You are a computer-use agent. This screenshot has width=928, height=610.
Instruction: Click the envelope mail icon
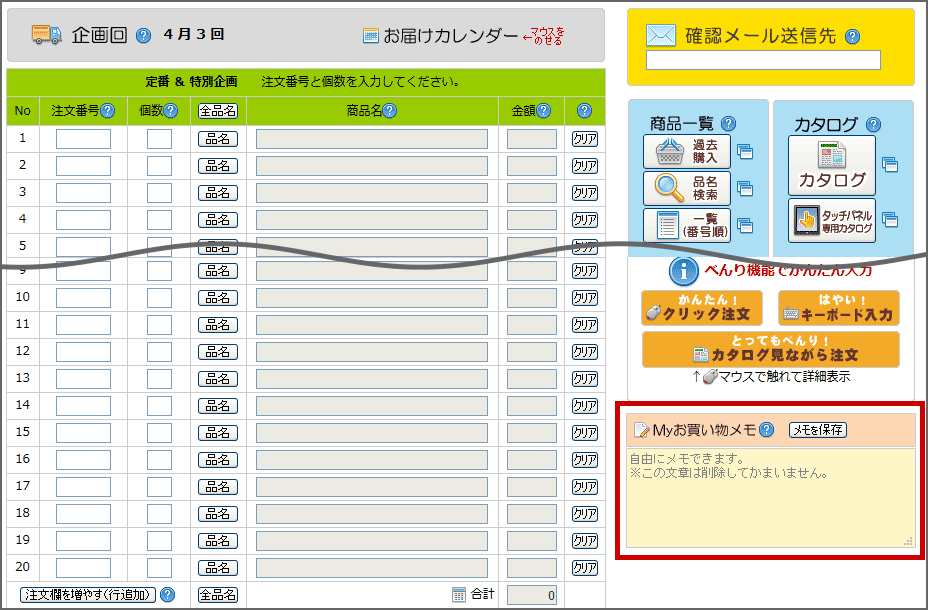(x=661, y=35)
